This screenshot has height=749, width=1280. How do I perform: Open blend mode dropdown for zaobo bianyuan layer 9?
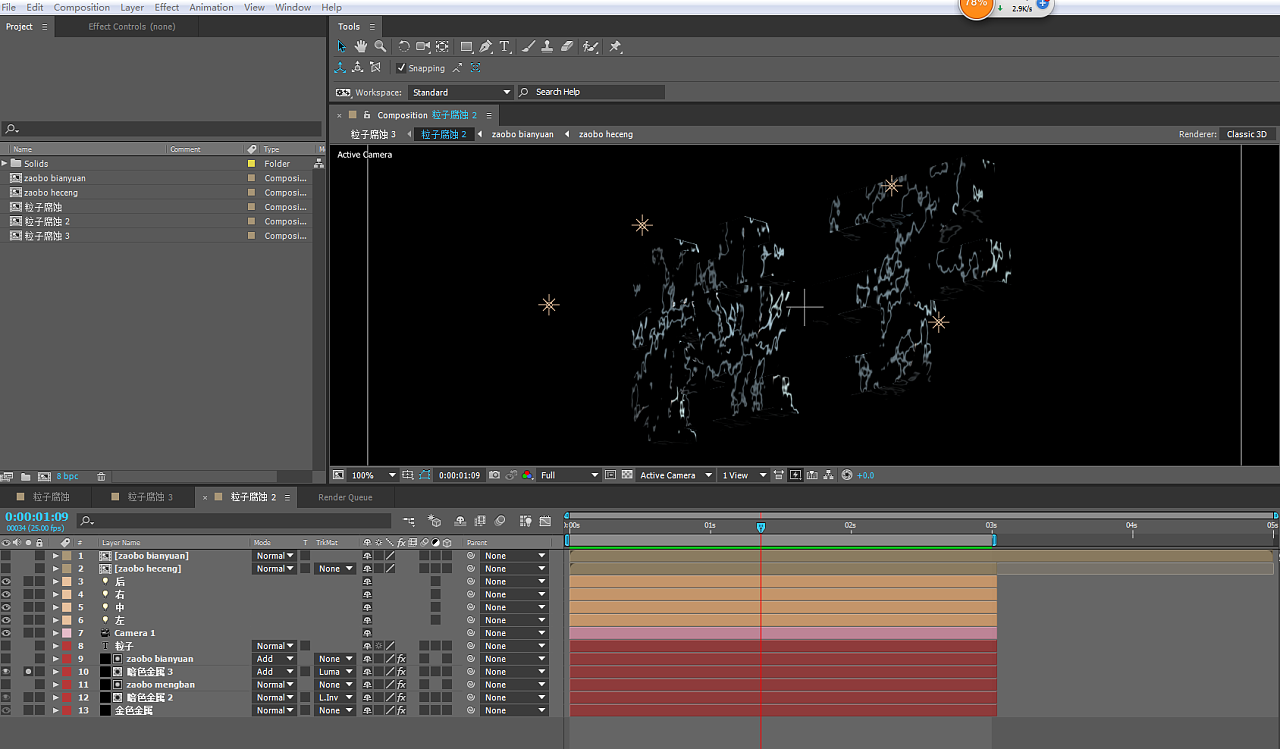click(x=275, y=659)
